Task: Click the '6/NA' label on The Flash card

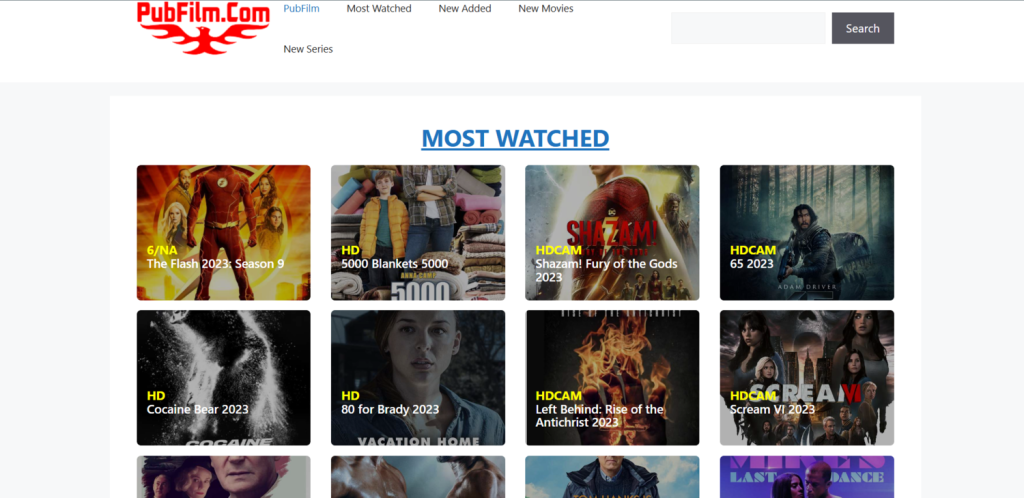Action: coord(162,250)
